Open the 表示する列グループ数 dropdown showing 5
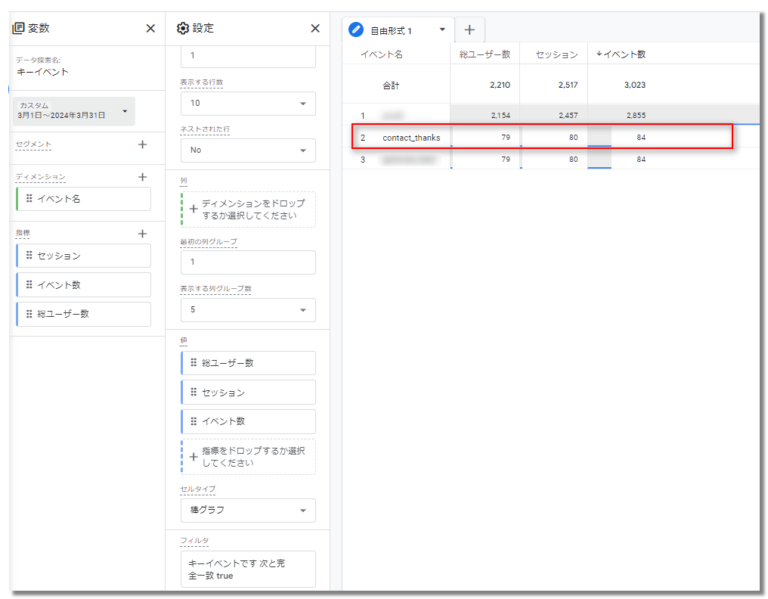Image resolution: width=768 pixels, height=599 pixels. click(247, 310)
